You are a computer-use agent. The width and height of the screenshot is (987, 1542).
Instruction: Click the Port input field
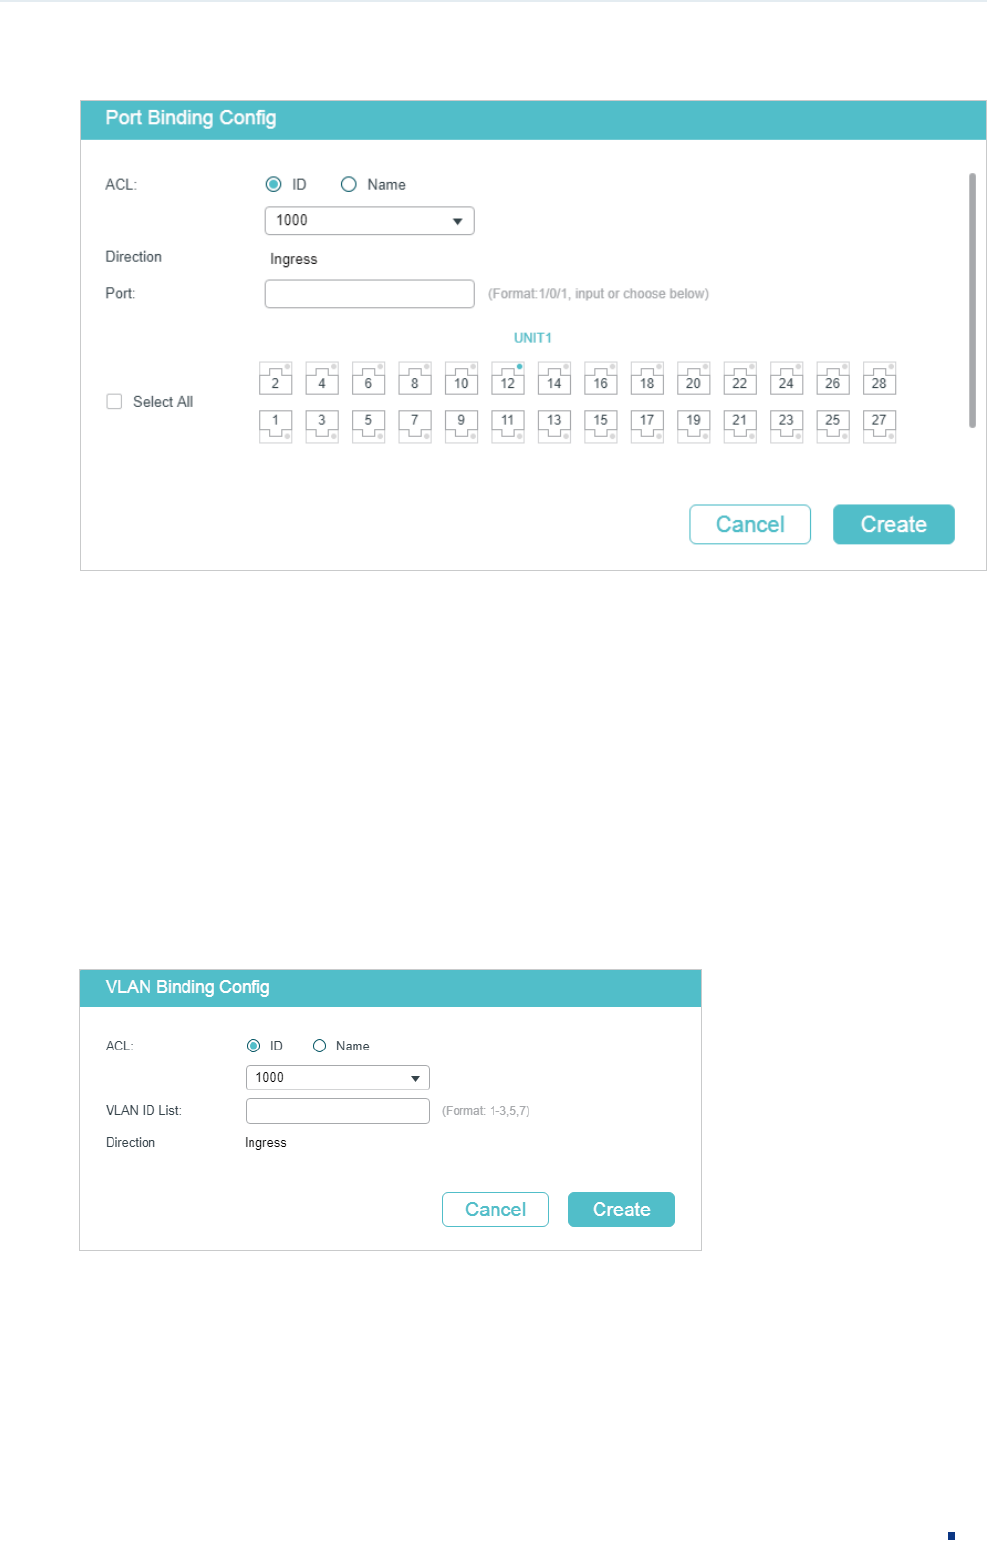coord(369,294)
